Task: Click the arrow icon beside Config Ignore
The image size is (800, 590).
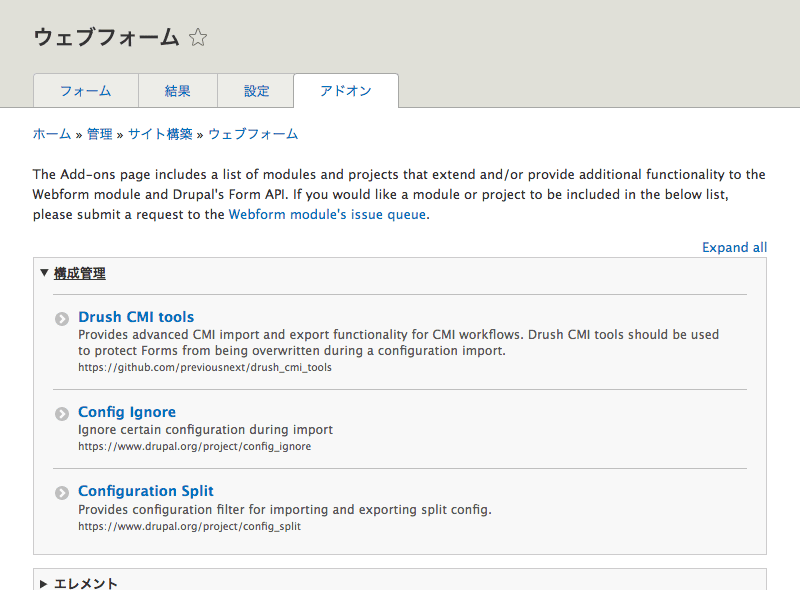Action: pos(62,413)
